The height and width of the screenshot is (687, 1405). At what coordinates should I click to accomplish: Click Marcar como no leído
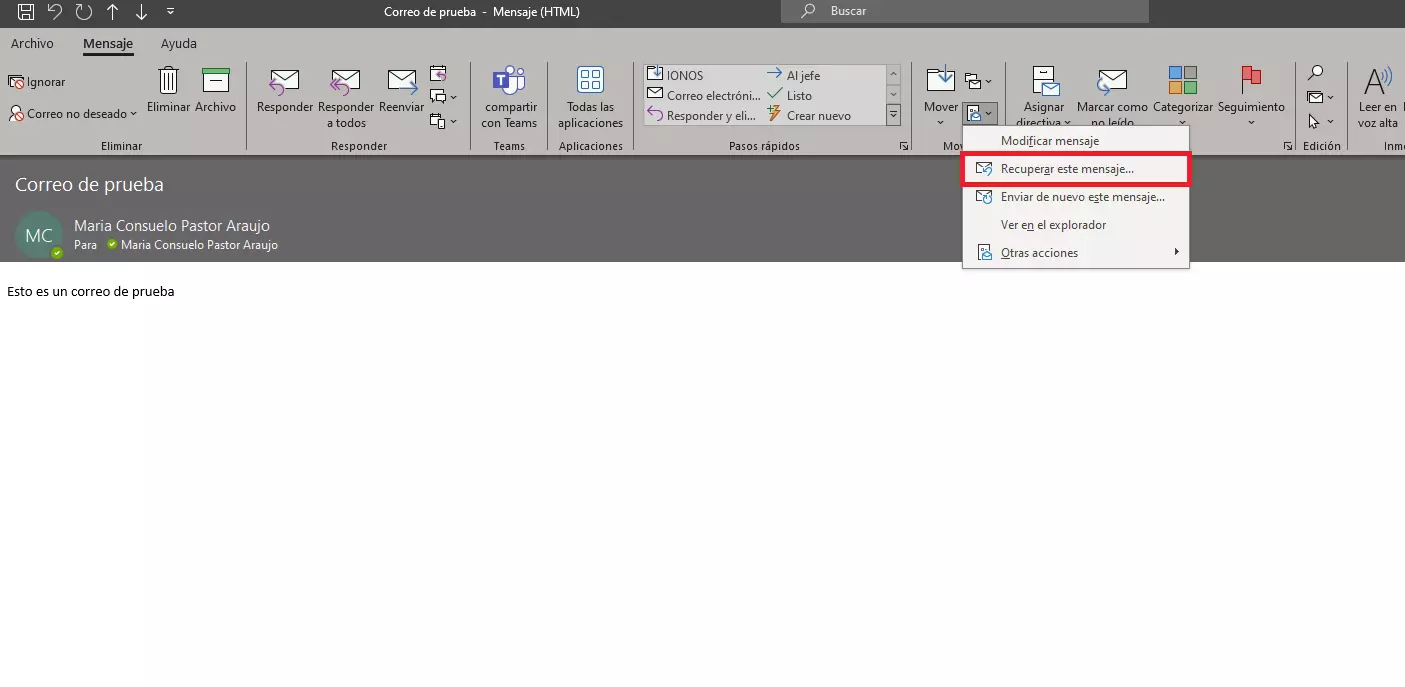tap(1112, 82)
